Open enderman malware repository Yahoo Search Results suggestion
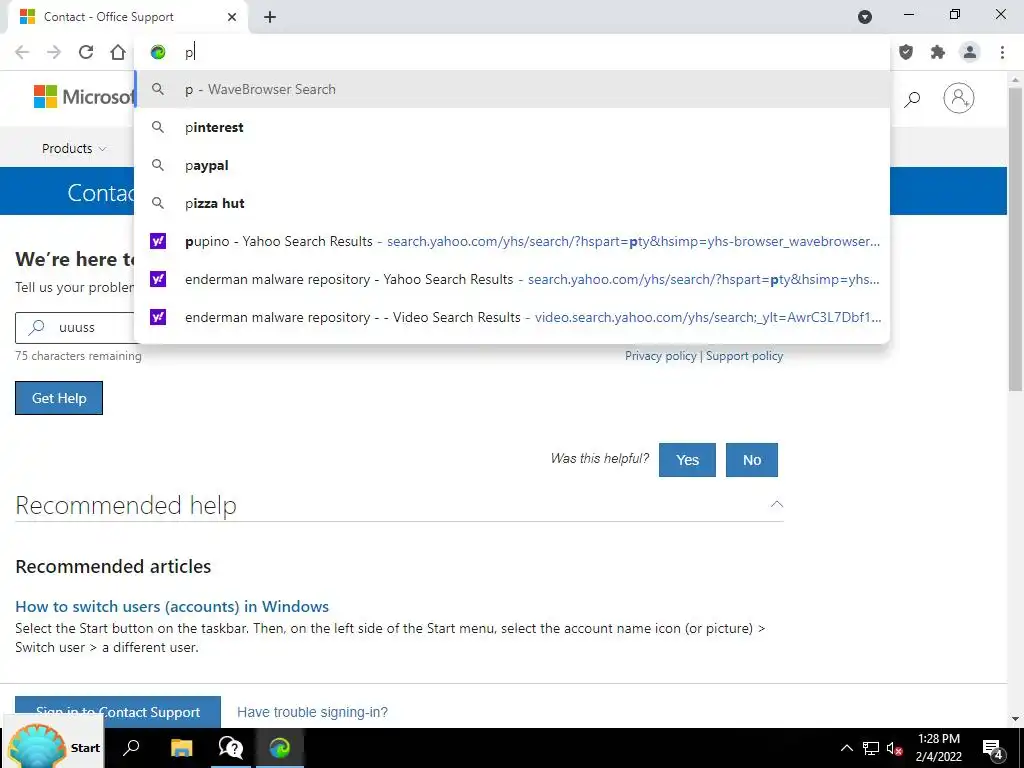 point(512,279)
